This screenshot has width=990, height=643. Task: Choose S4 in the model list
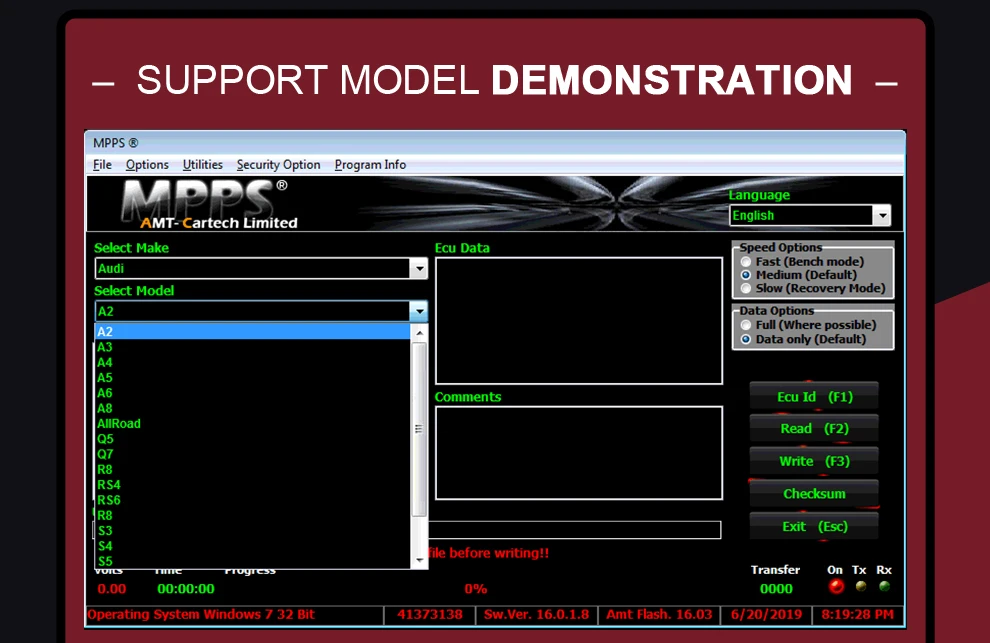[x=253, y=546]
